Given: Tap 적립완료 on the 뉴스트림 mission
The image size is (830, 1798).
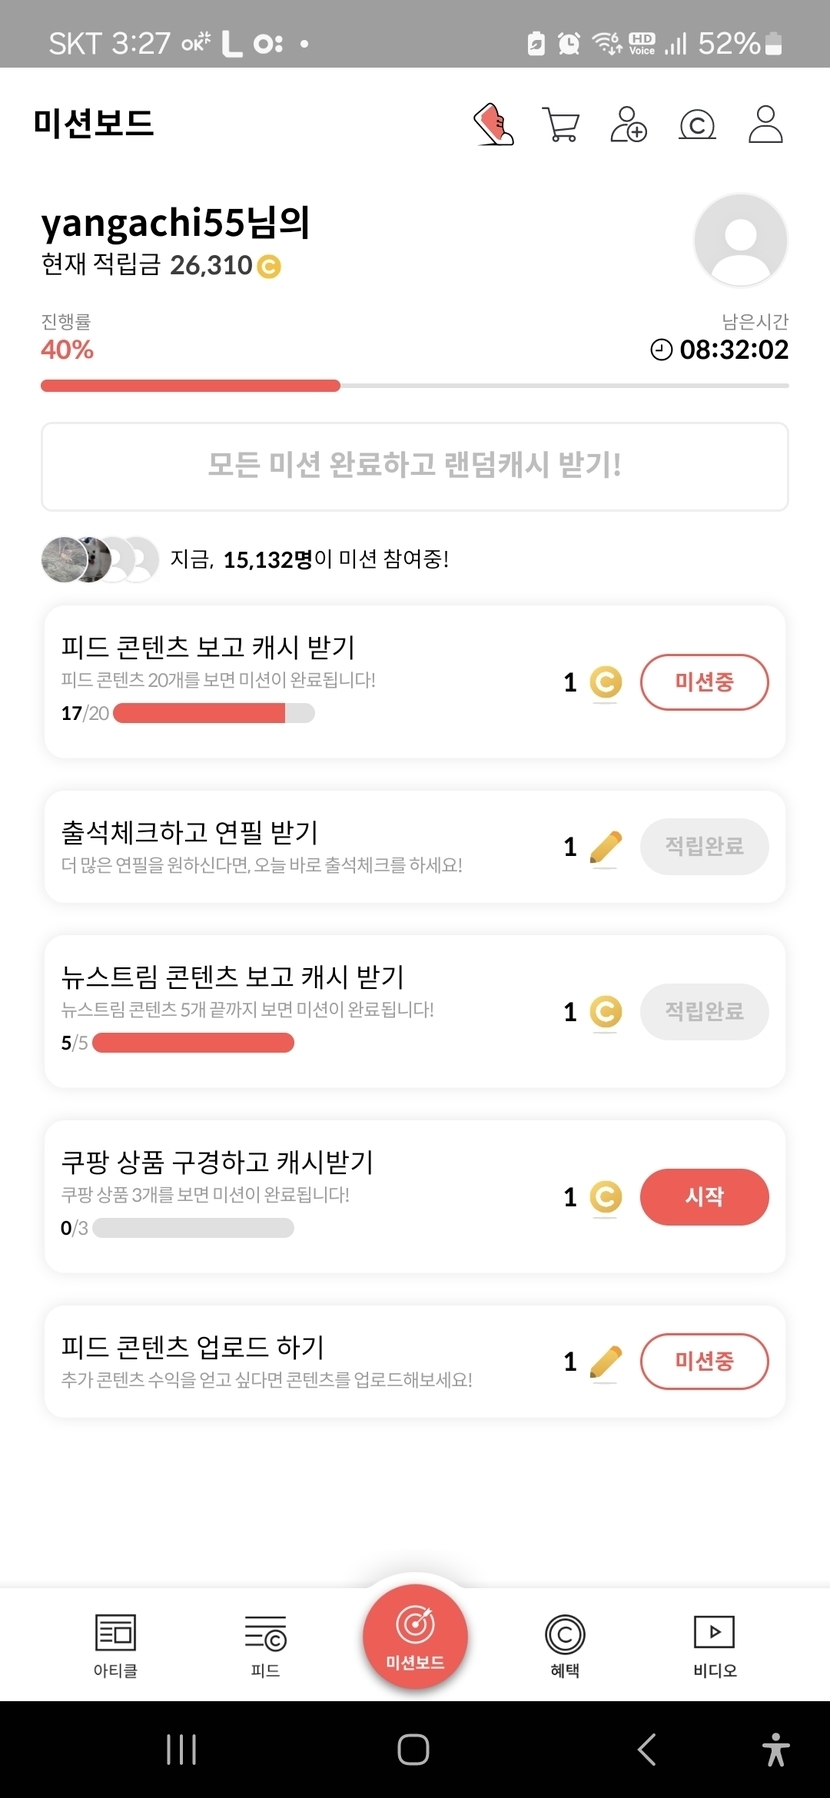Looking at the screenshot, I should (x=704, y=1011).
